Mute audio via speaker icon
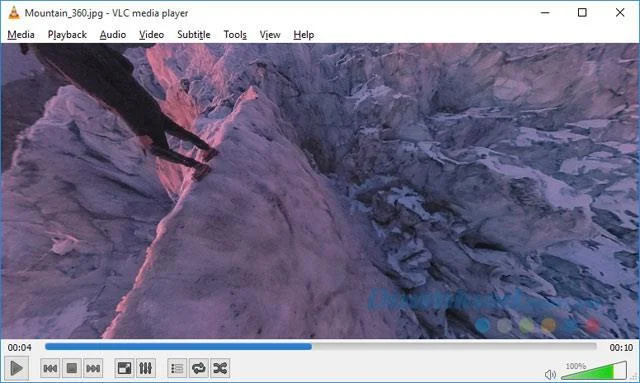This screenshot has width=640, height=383. click(550, 374)
